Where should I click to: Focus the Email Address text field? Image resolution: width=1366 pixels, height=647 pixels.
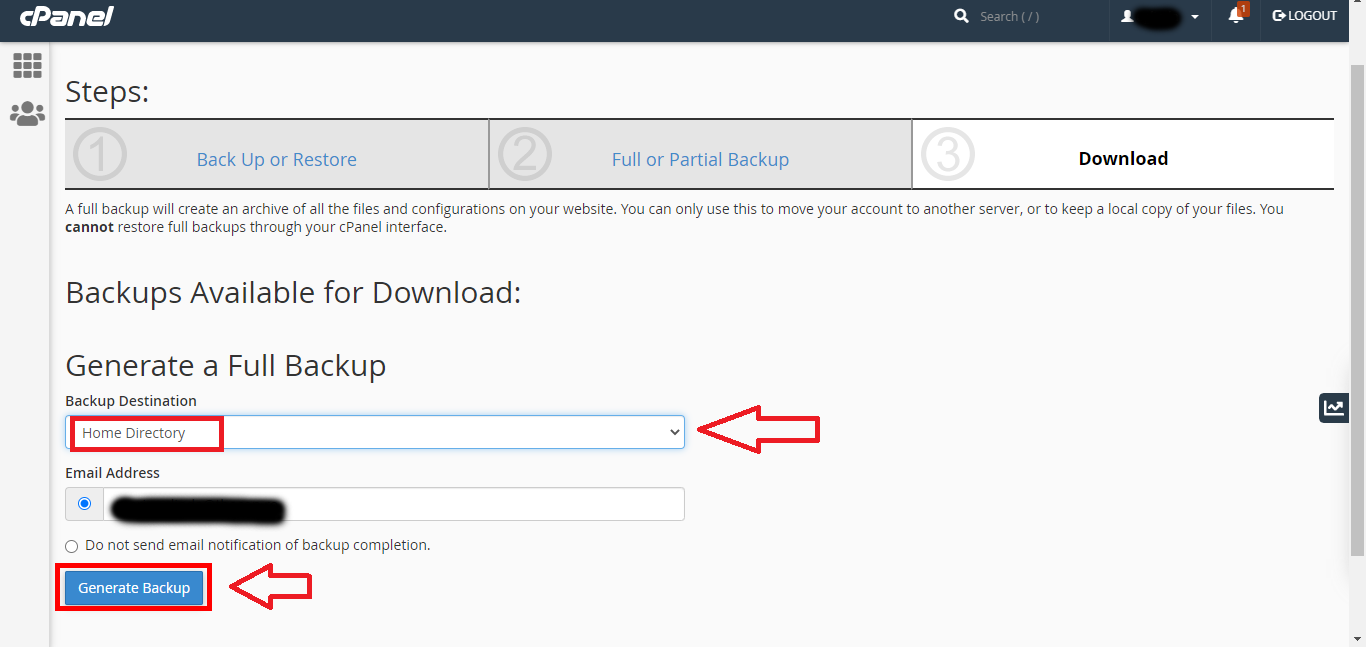click(393, 504)
